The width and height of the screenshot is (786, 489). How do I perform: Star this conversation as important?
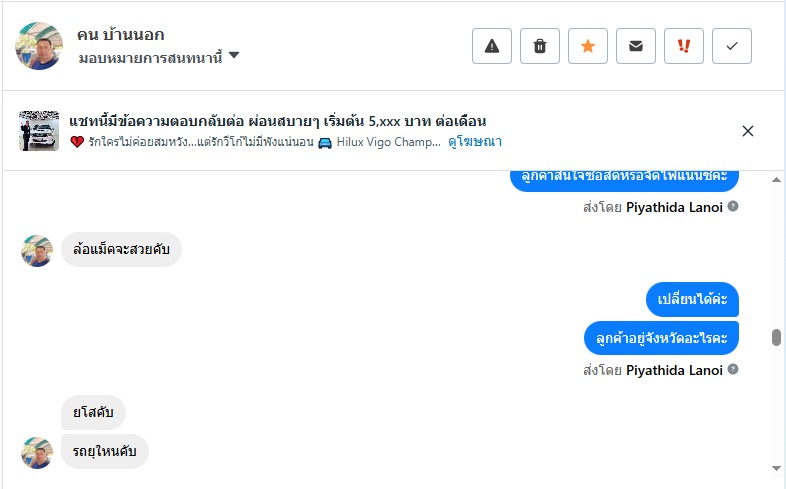pyautogui.click(x=588, y=46)
